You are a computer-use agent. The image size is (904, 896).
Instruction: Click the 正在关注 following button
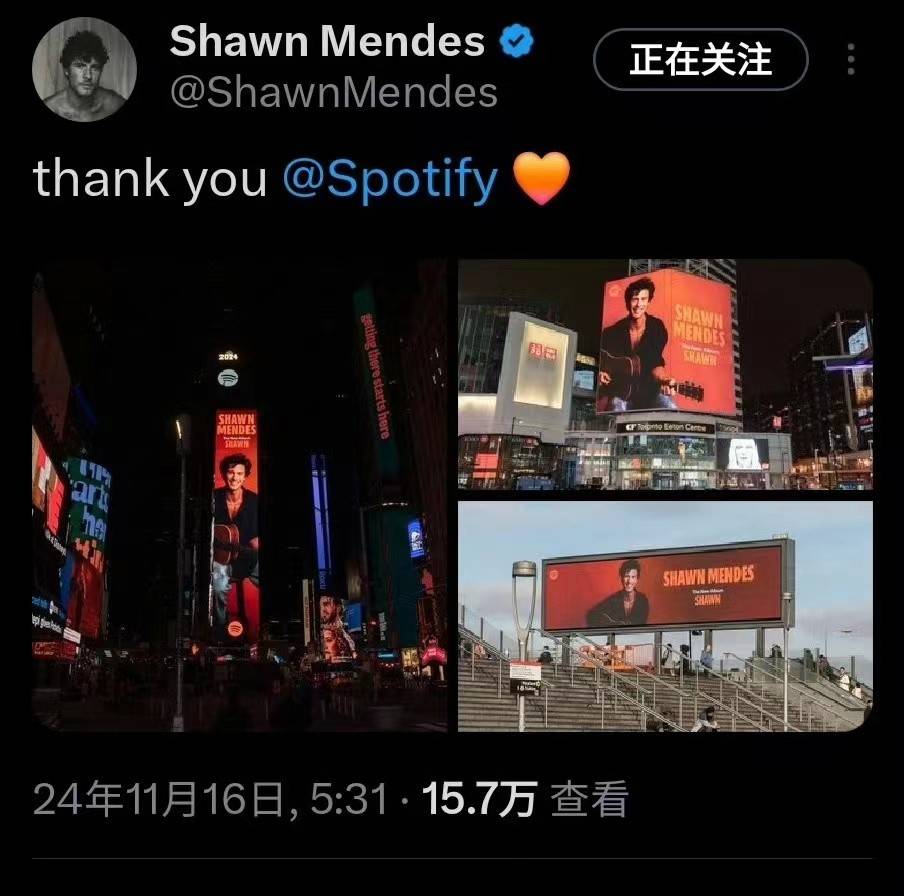coord(700,59)
